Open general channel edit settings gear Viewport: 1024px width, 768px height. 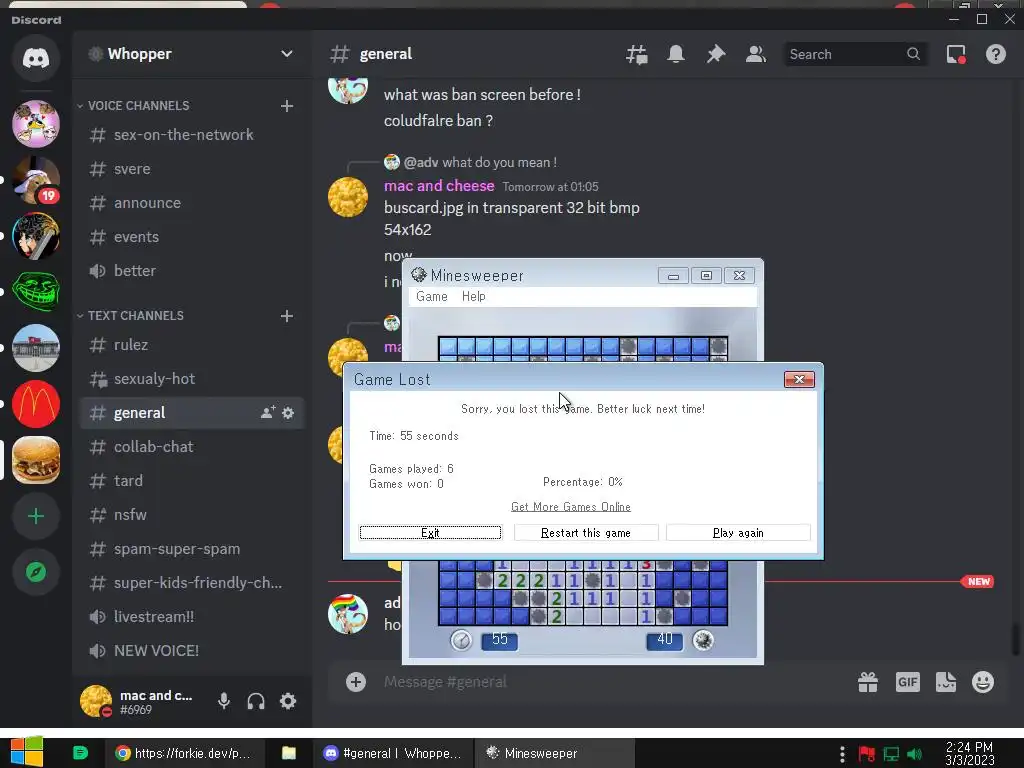288,413
